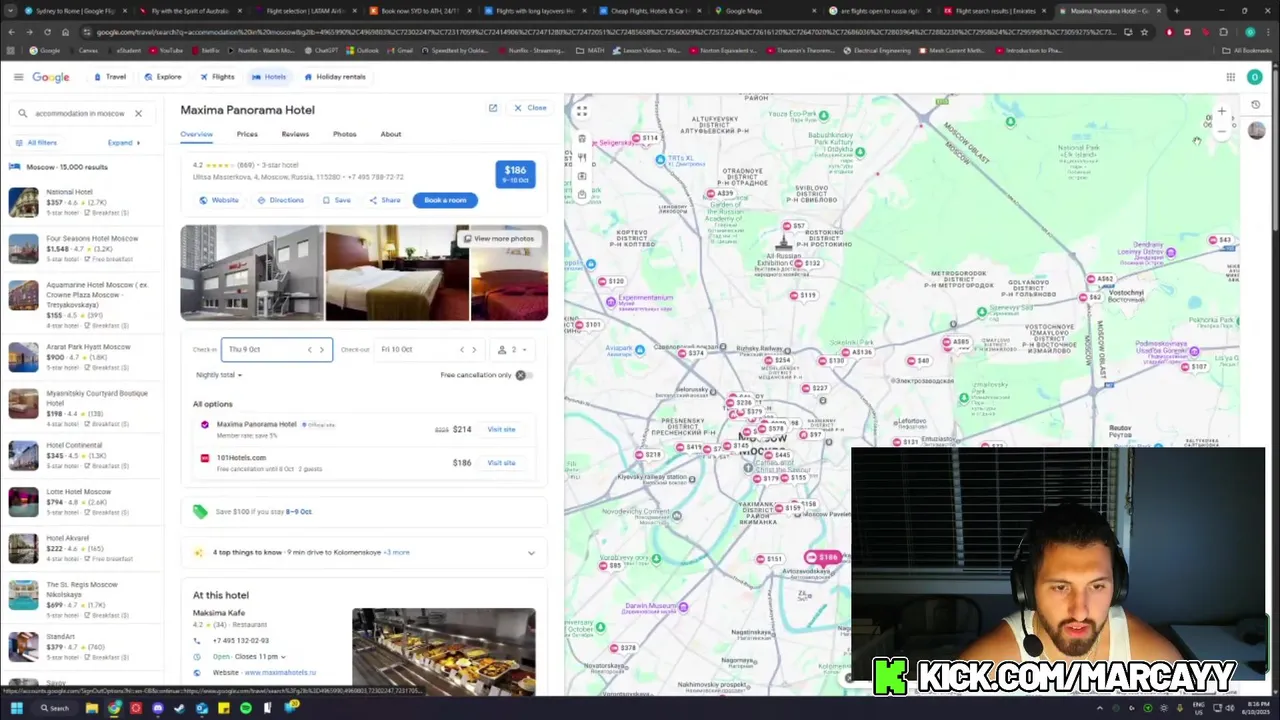The width and height of the screenshot is (1280, 720).
Task: Move check-in date one day later
Action: (321, 349)
